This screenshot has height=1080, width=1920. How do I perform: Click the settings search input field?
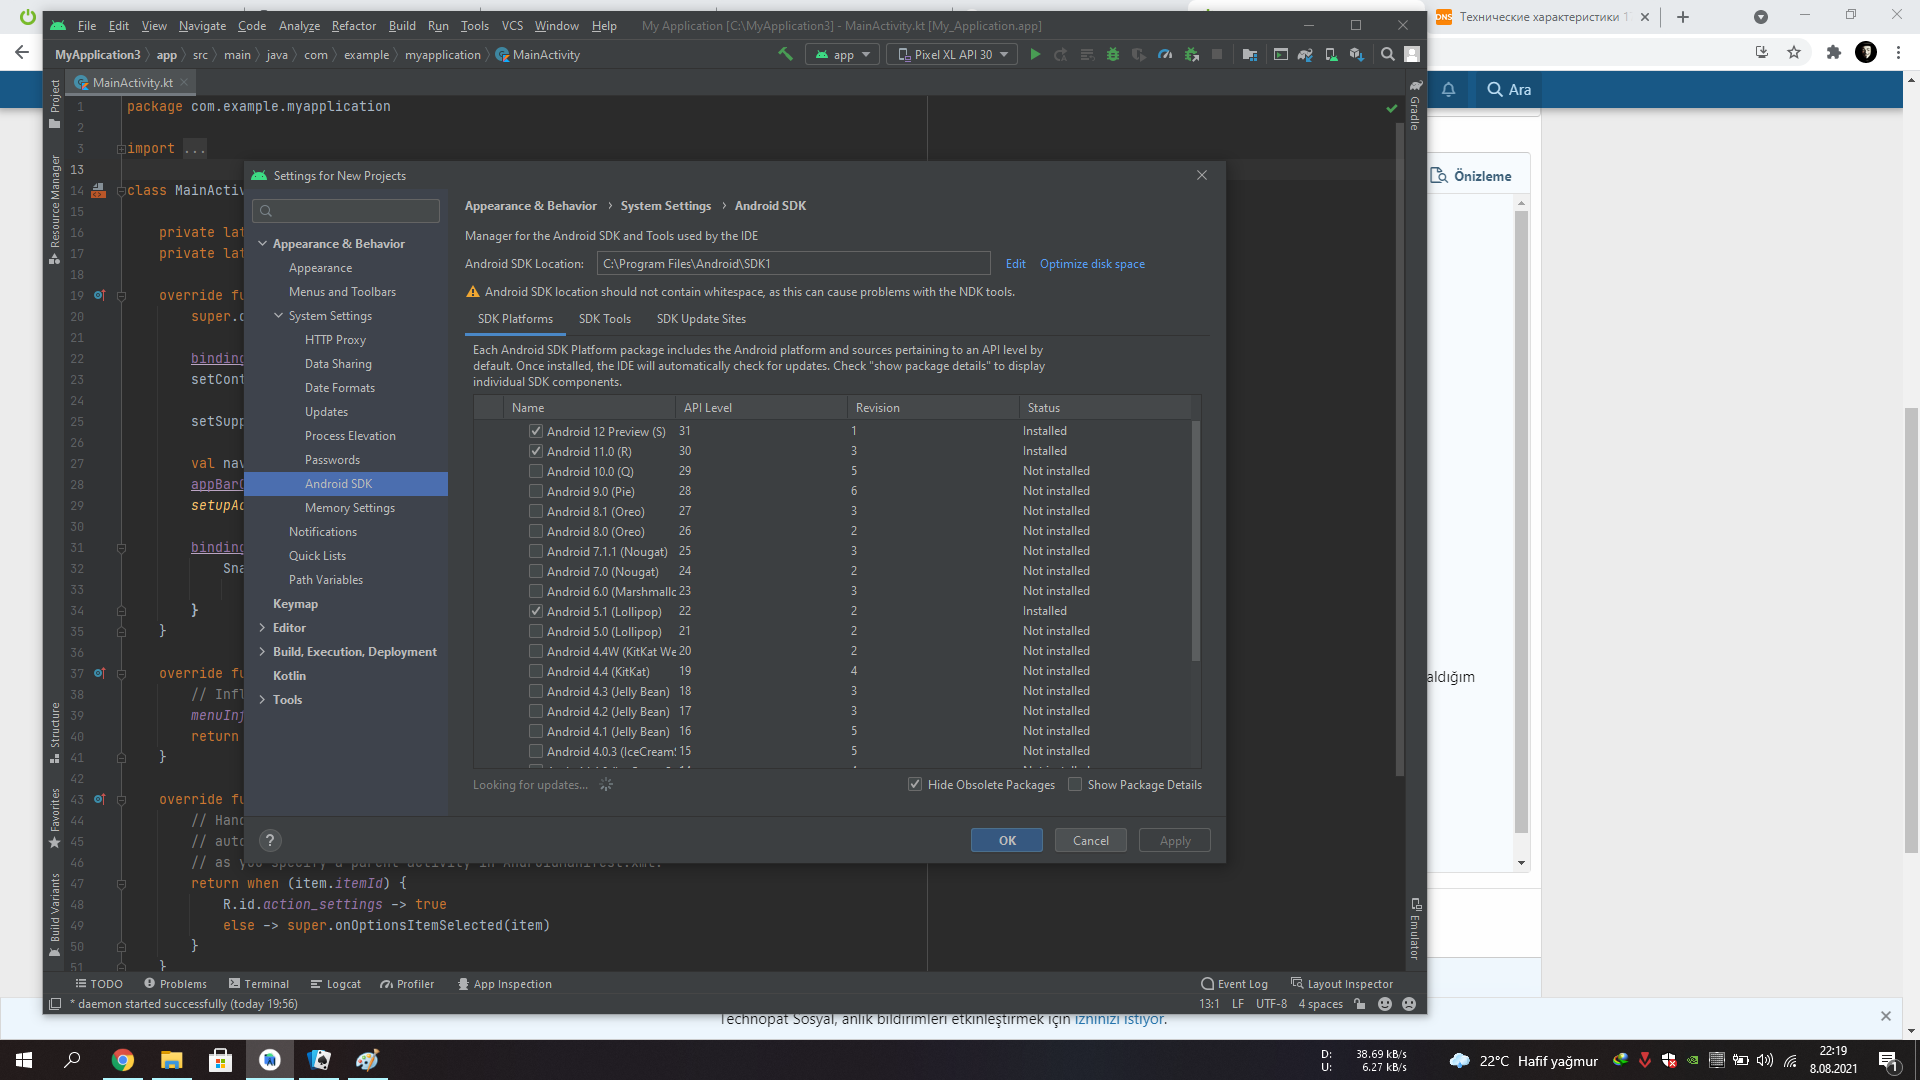(x=346, y=211)
